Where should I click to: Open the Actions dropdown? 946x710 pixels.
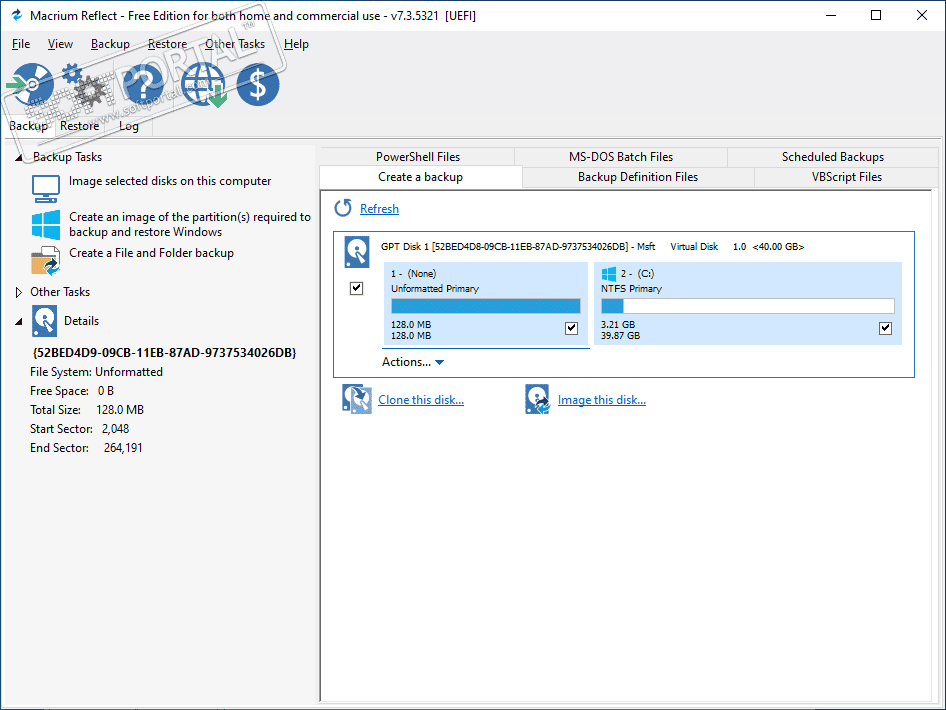pyautogui.click(x=412, y=362)
